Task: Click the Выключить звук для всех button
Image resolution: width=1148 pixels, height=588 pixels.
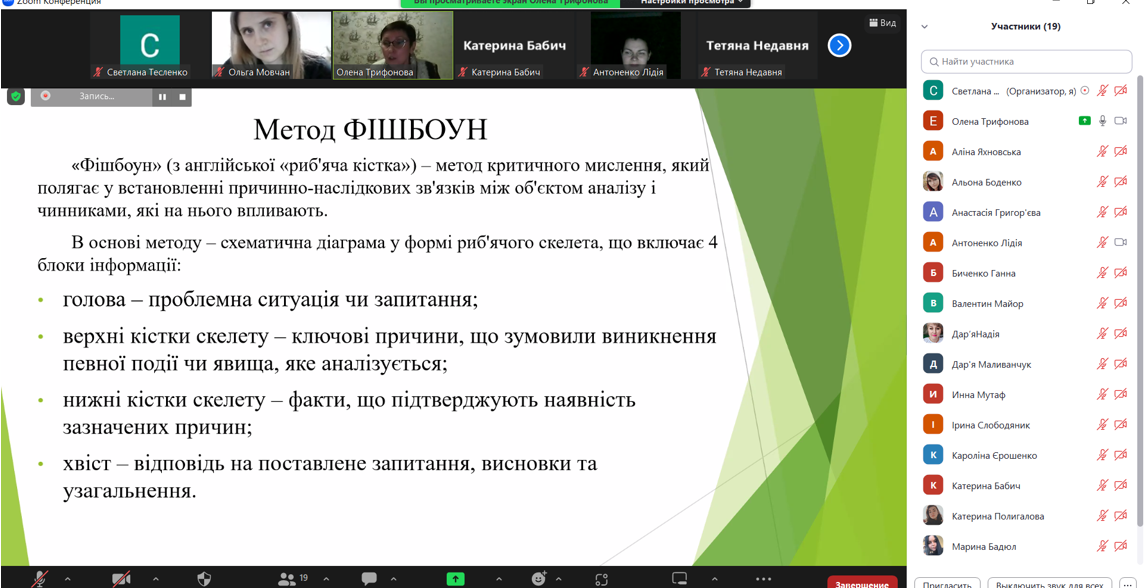Action: tap(1049, 584)
